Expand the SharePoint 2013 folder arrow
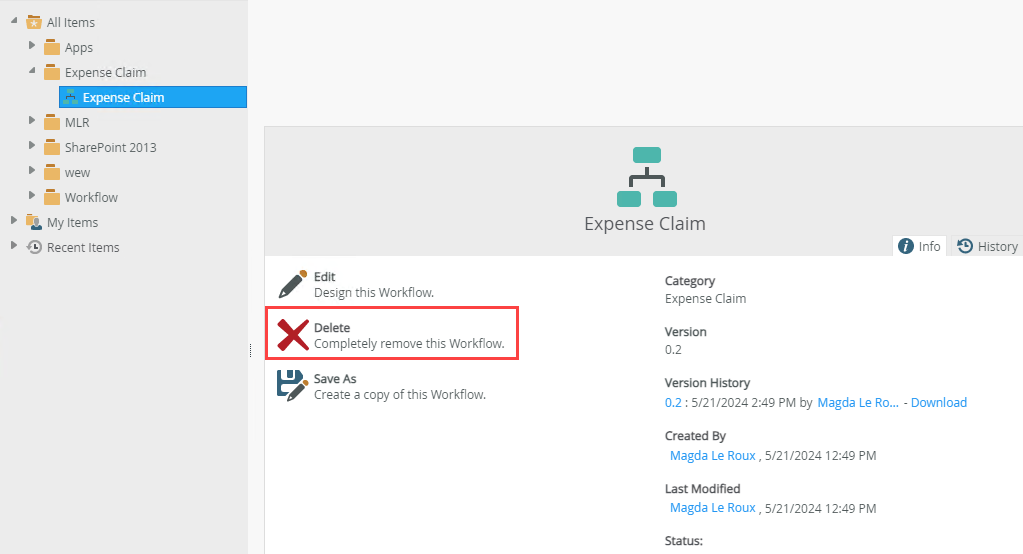Image resolution: width=1023 pixels, height=554 pixels. click(x=31, y=146)
